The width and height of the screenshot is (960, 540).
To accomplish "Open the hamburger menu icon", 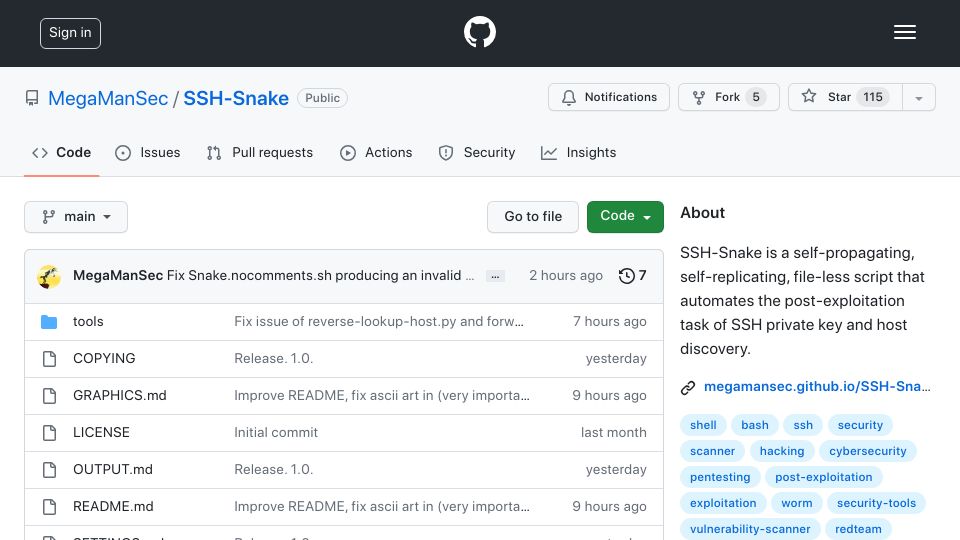I will (x=904, y=32).
